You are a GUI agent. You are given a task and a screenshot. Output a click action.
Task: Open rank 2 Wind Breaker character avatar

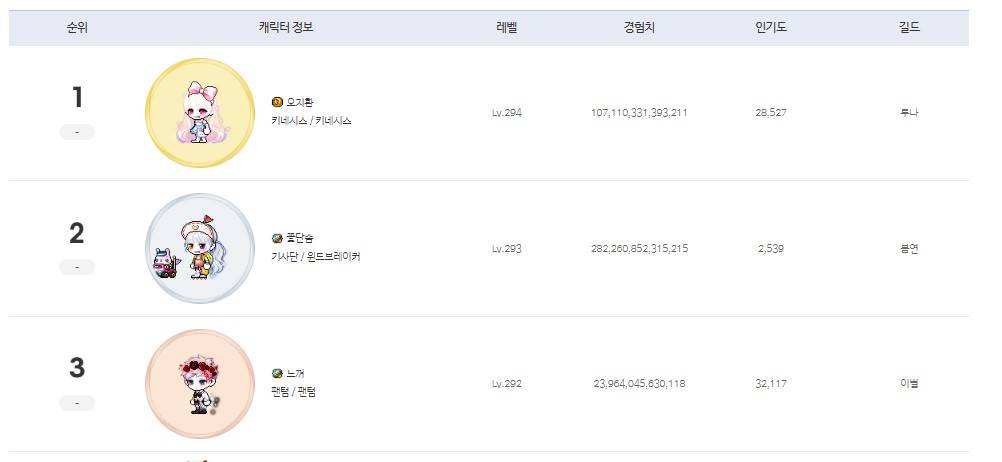199,248
